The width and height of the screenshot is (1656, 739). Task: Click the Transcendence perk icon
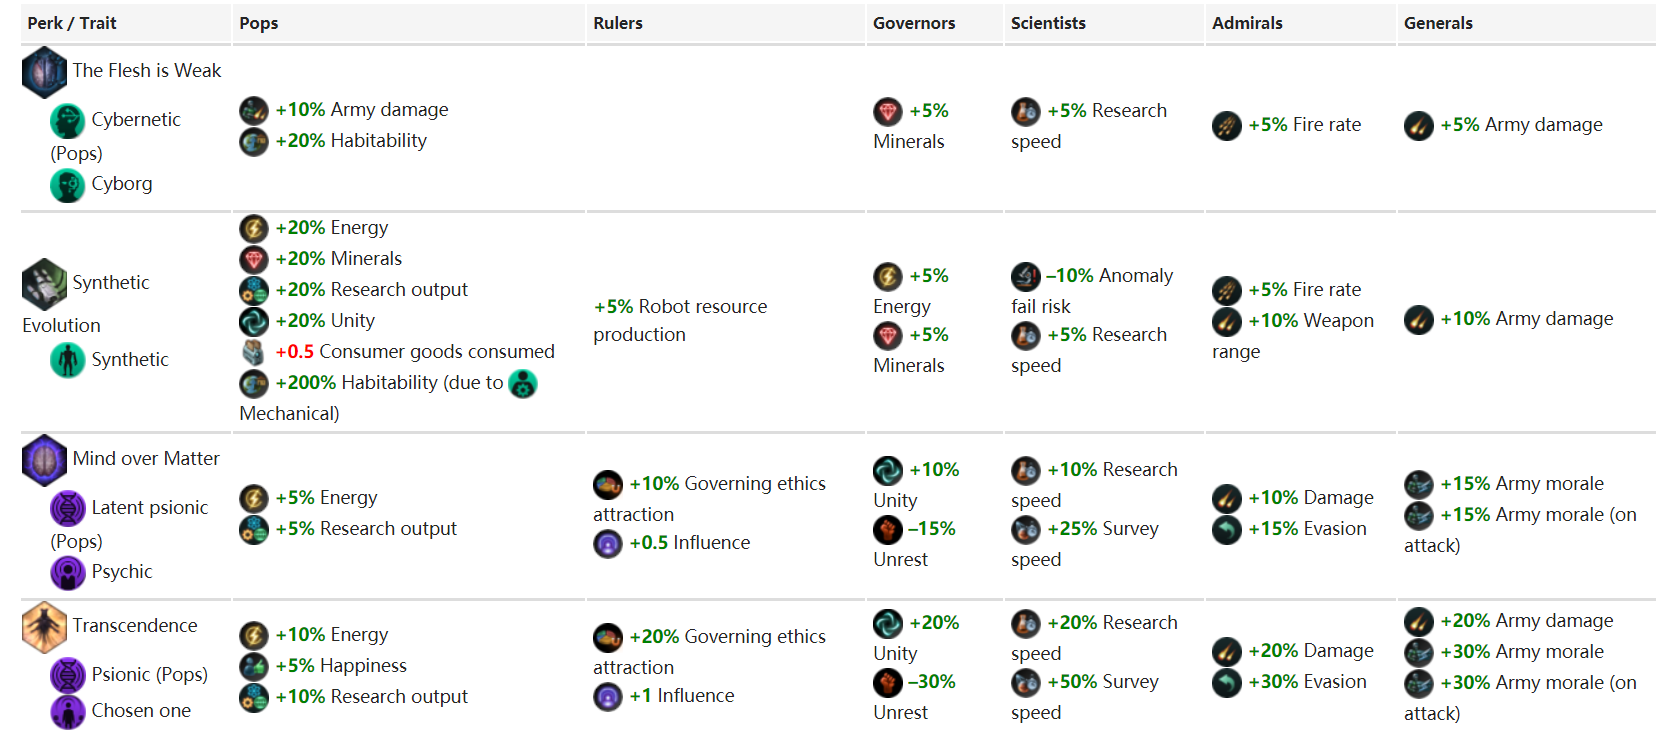pyautogui.click(x=44, y=627)
